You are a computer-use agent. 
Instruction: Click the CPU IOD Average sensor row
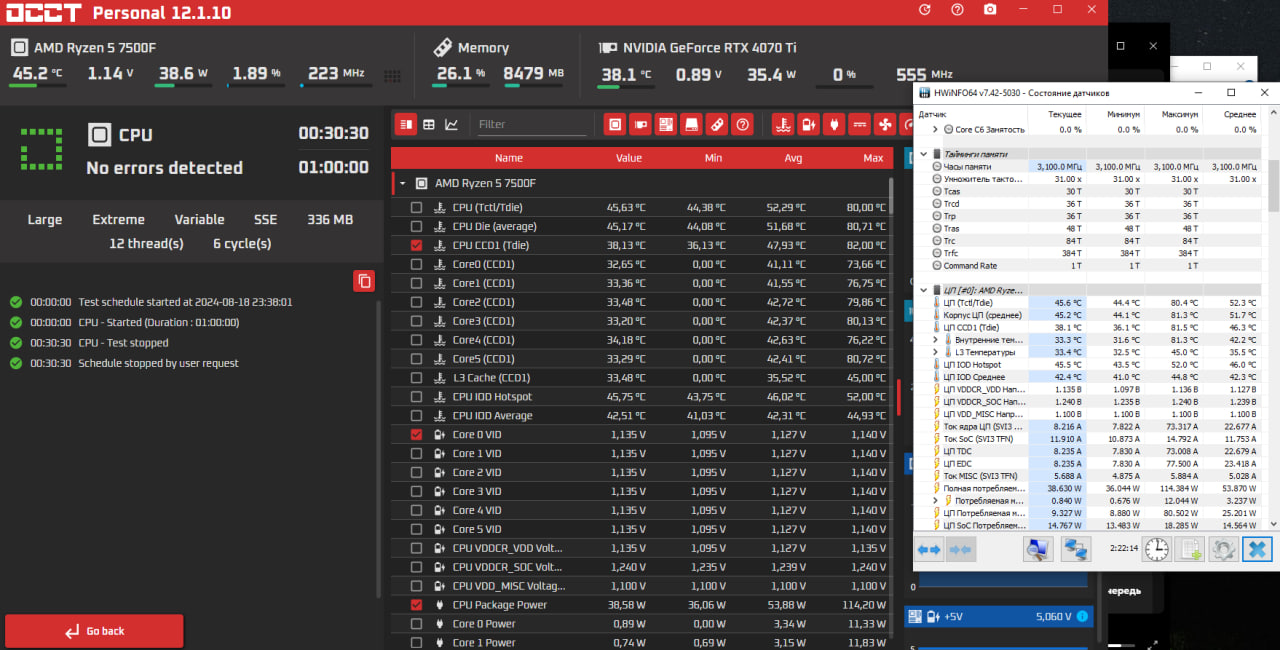coord(640,416)
